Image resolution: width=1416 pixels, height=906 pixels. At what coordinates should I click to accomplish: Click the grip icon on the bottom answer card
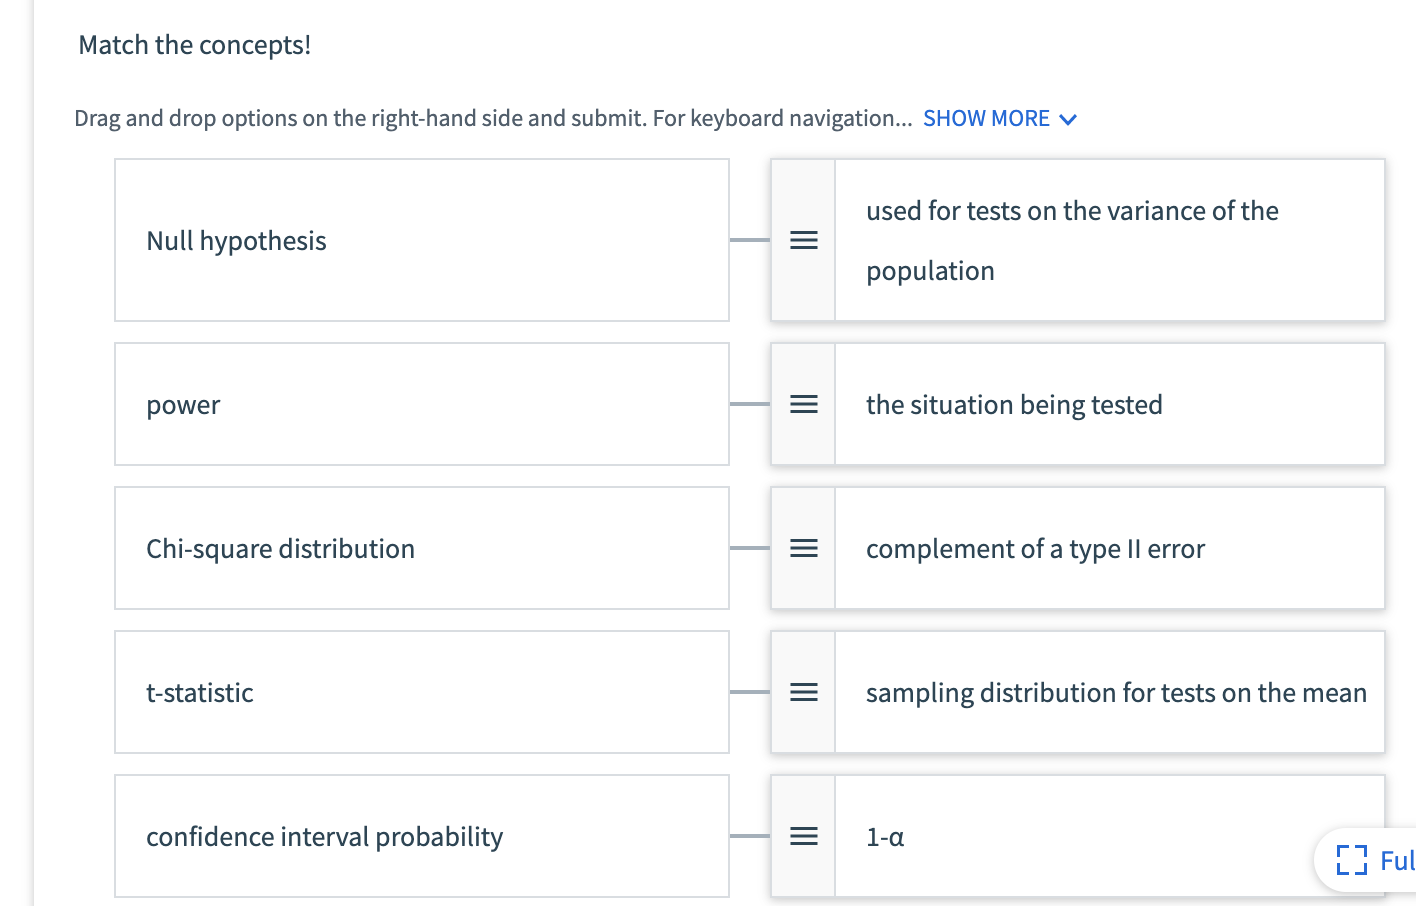click(x=803, y=836)
